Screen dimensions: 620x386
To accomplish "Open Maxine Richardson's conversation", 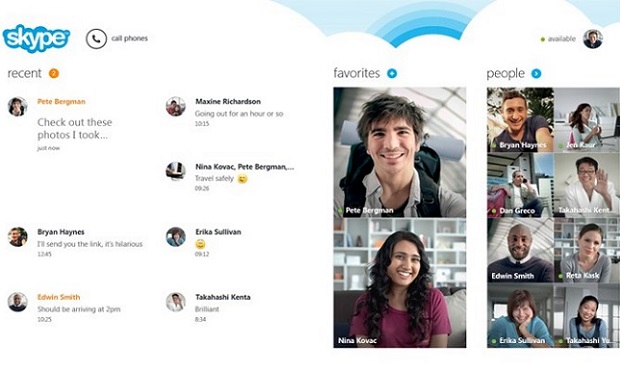I will (x=230, y=112).
